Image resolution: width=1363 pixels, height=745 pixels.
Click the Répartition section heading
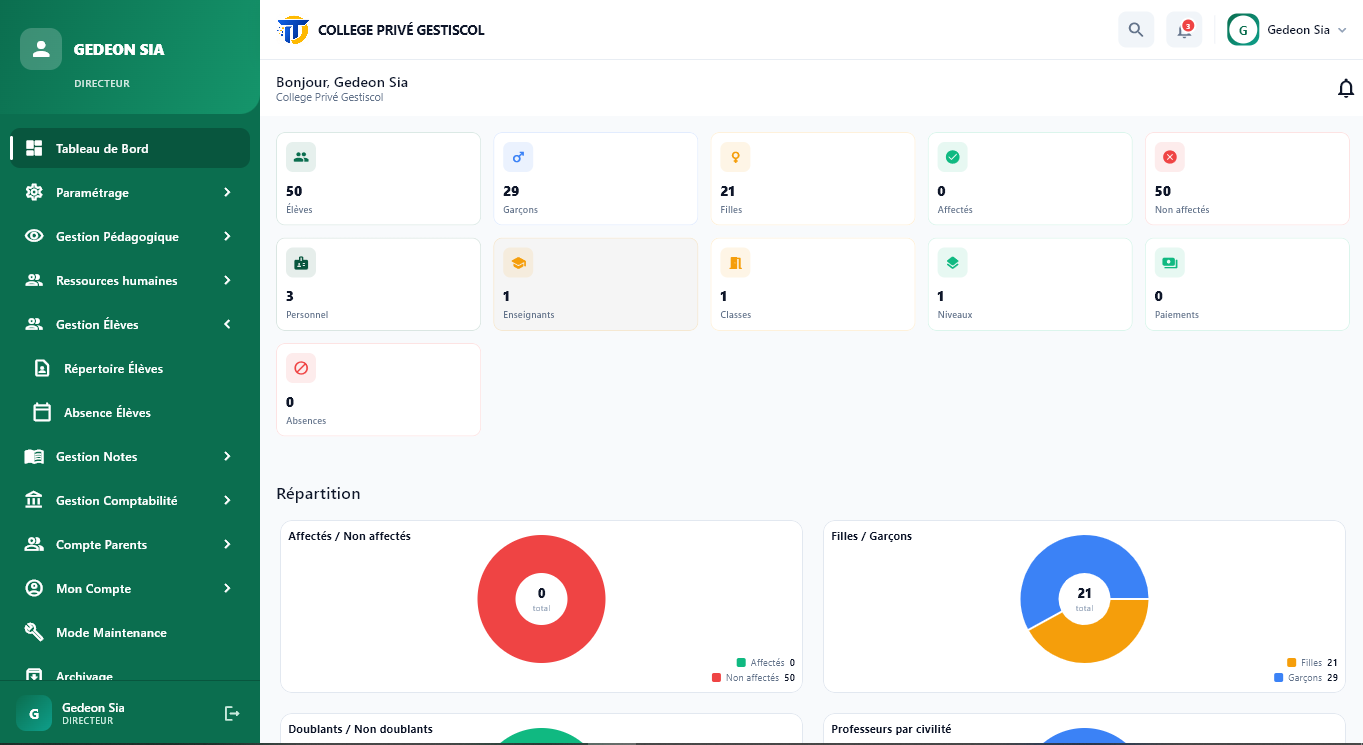tap(318, 493)
